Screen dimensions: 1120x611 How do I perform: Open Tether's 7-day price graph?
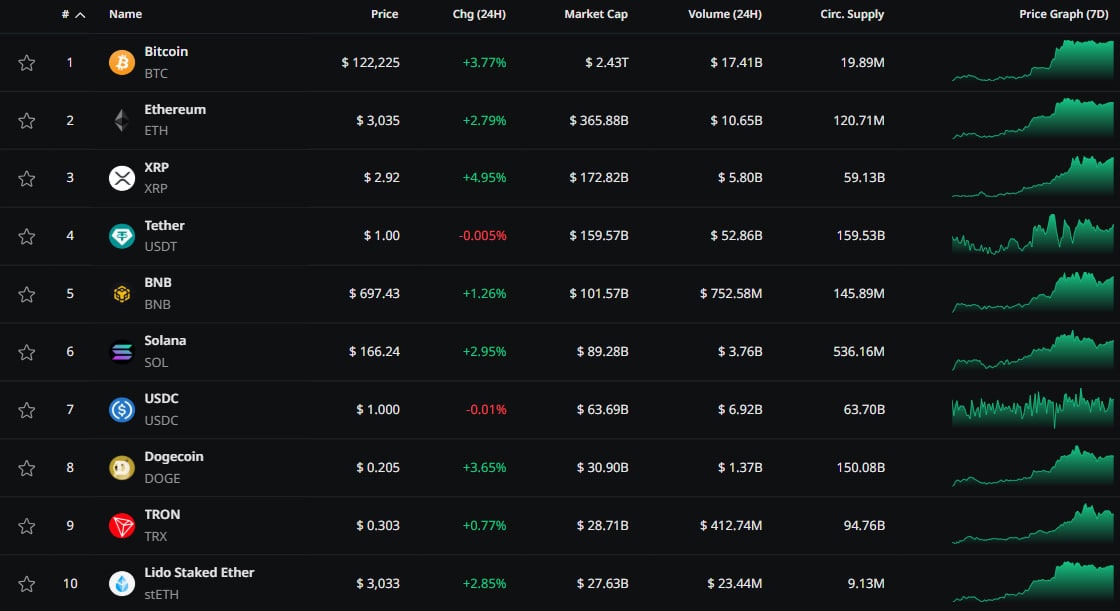pyautogui.click(x=1032, y=234)
